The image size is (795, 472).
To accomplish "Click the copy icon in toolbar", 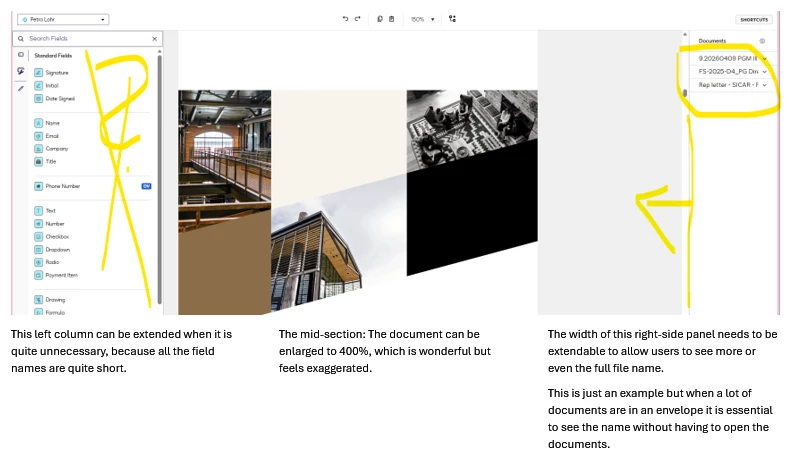I will pos(380,19).
